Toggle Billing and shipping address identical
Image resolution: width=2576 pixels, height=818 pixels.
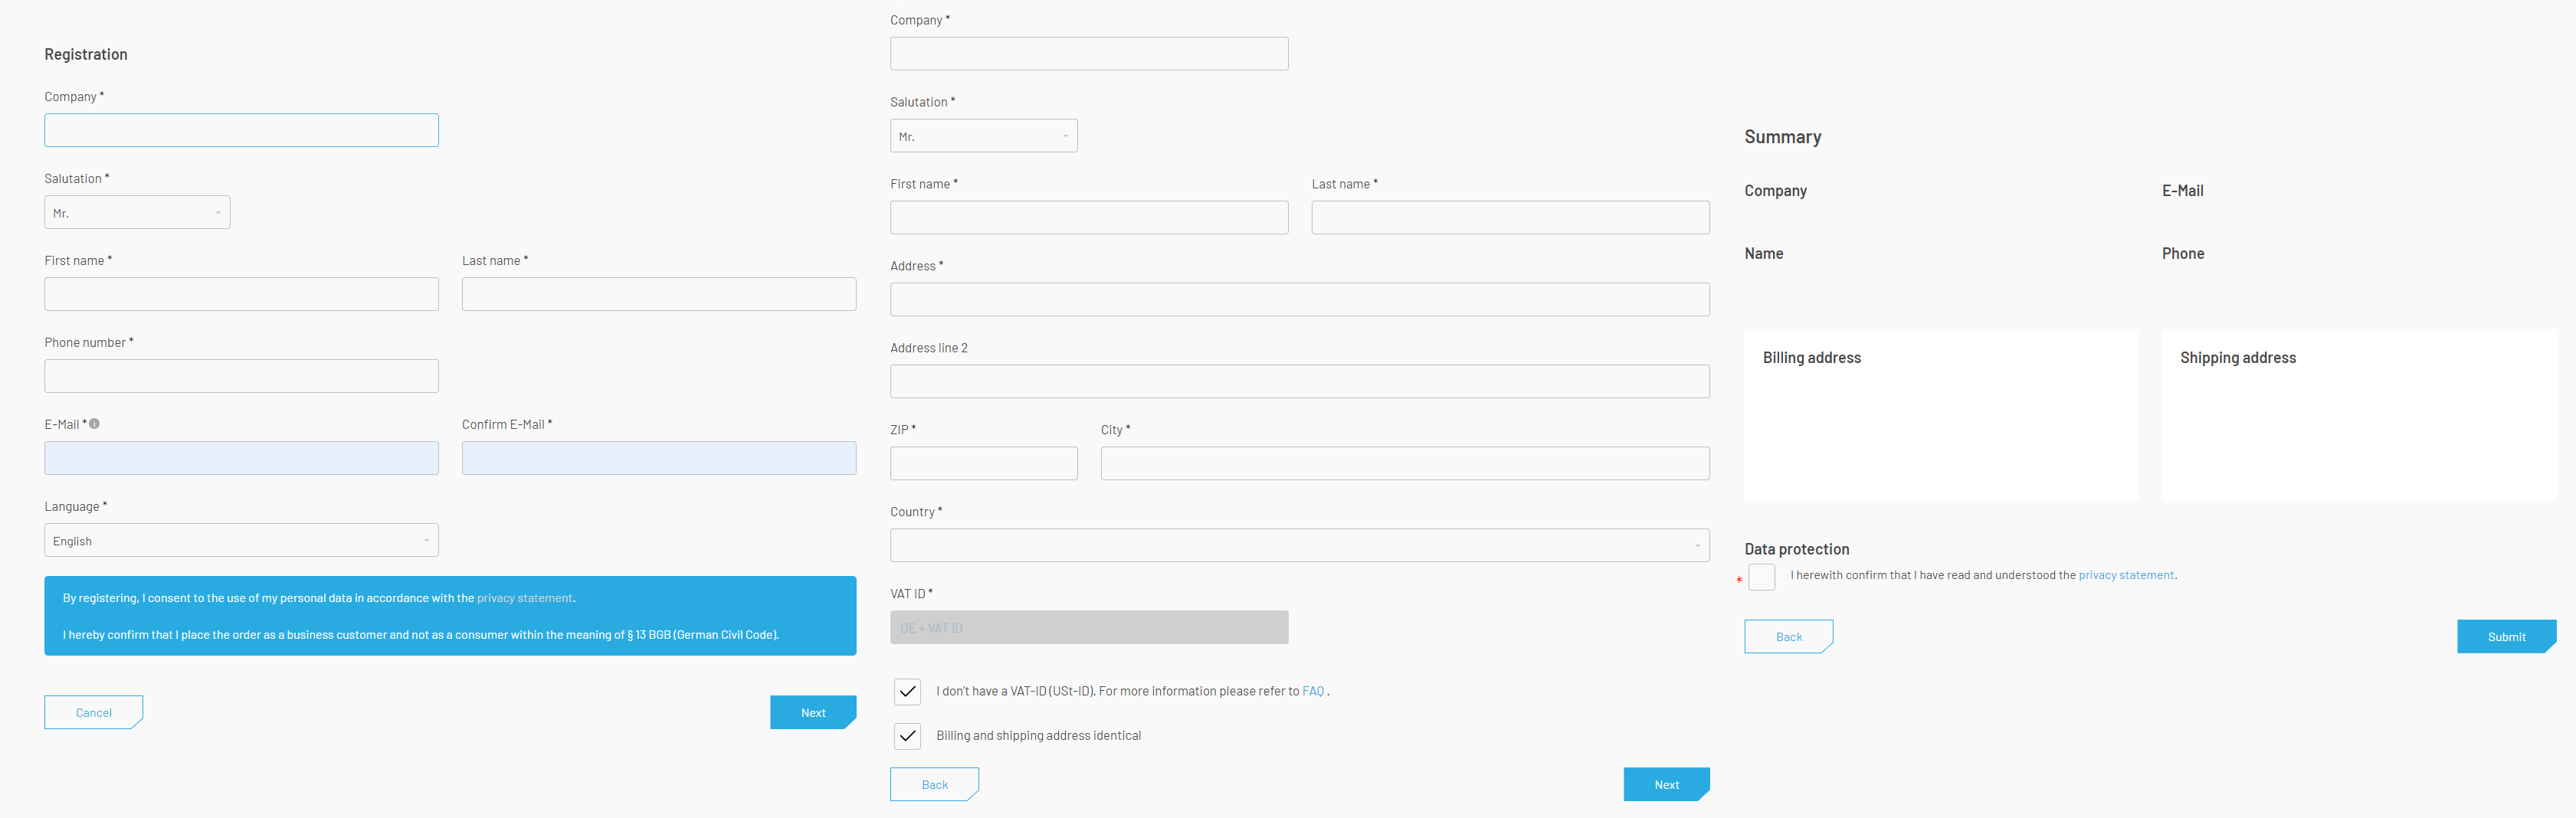[907, 736]
